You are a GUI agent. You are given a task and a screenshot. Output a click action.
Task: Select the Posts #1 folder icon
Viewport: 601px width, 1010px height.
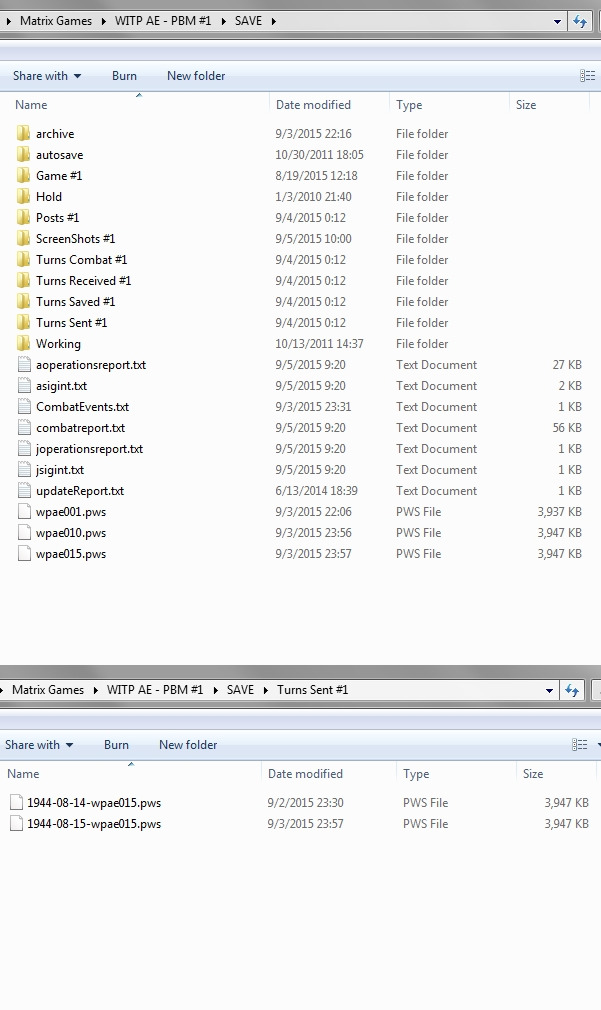23,218
